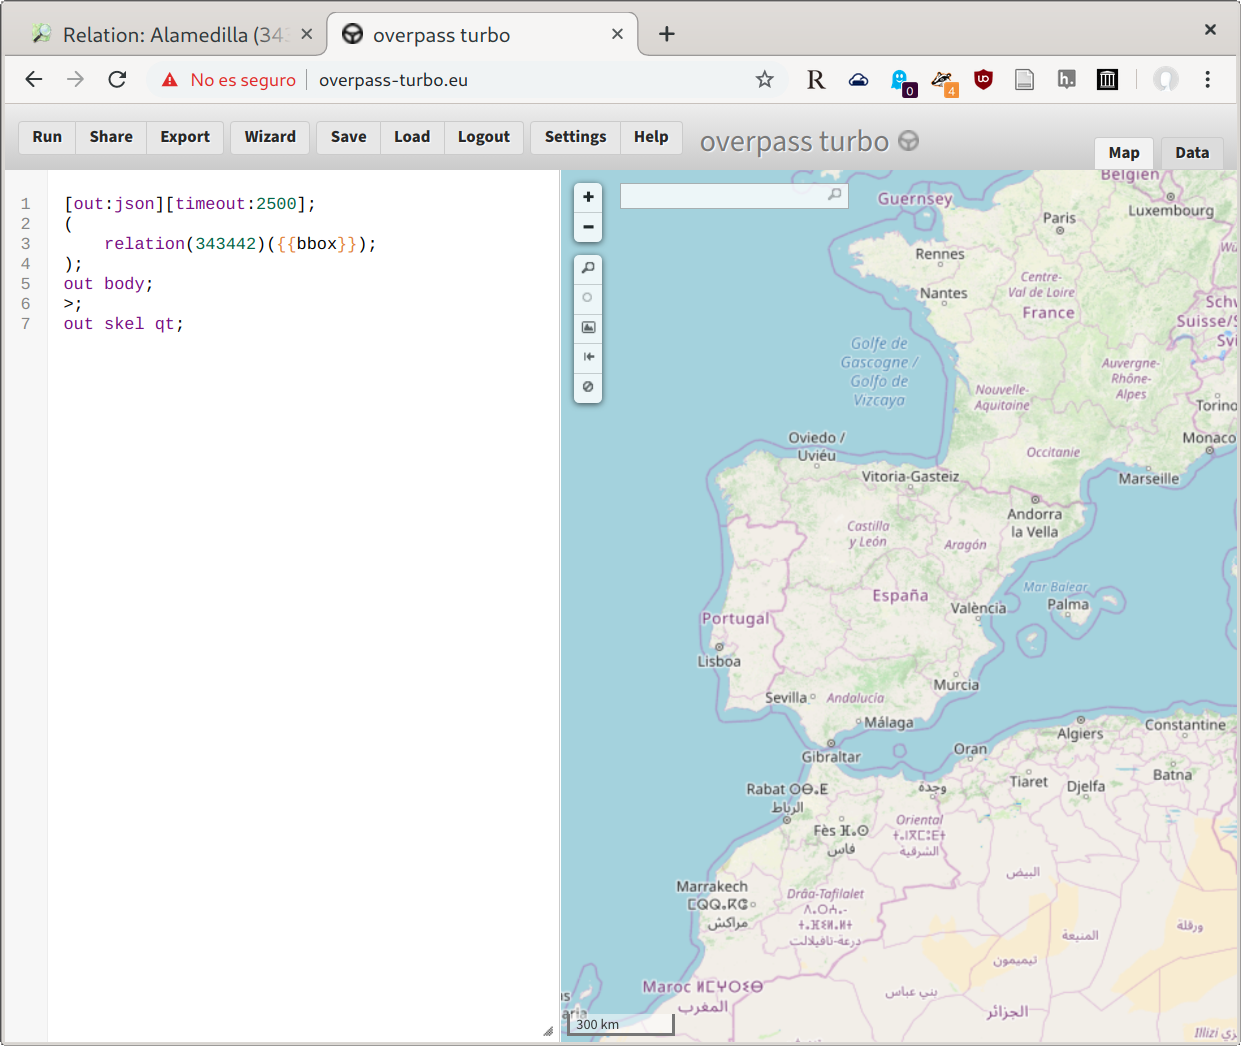1241x1046 pixels.
Task: Open Ghostery extension with 0 badge
Action: pyautogui.click(x=901, y=82)
